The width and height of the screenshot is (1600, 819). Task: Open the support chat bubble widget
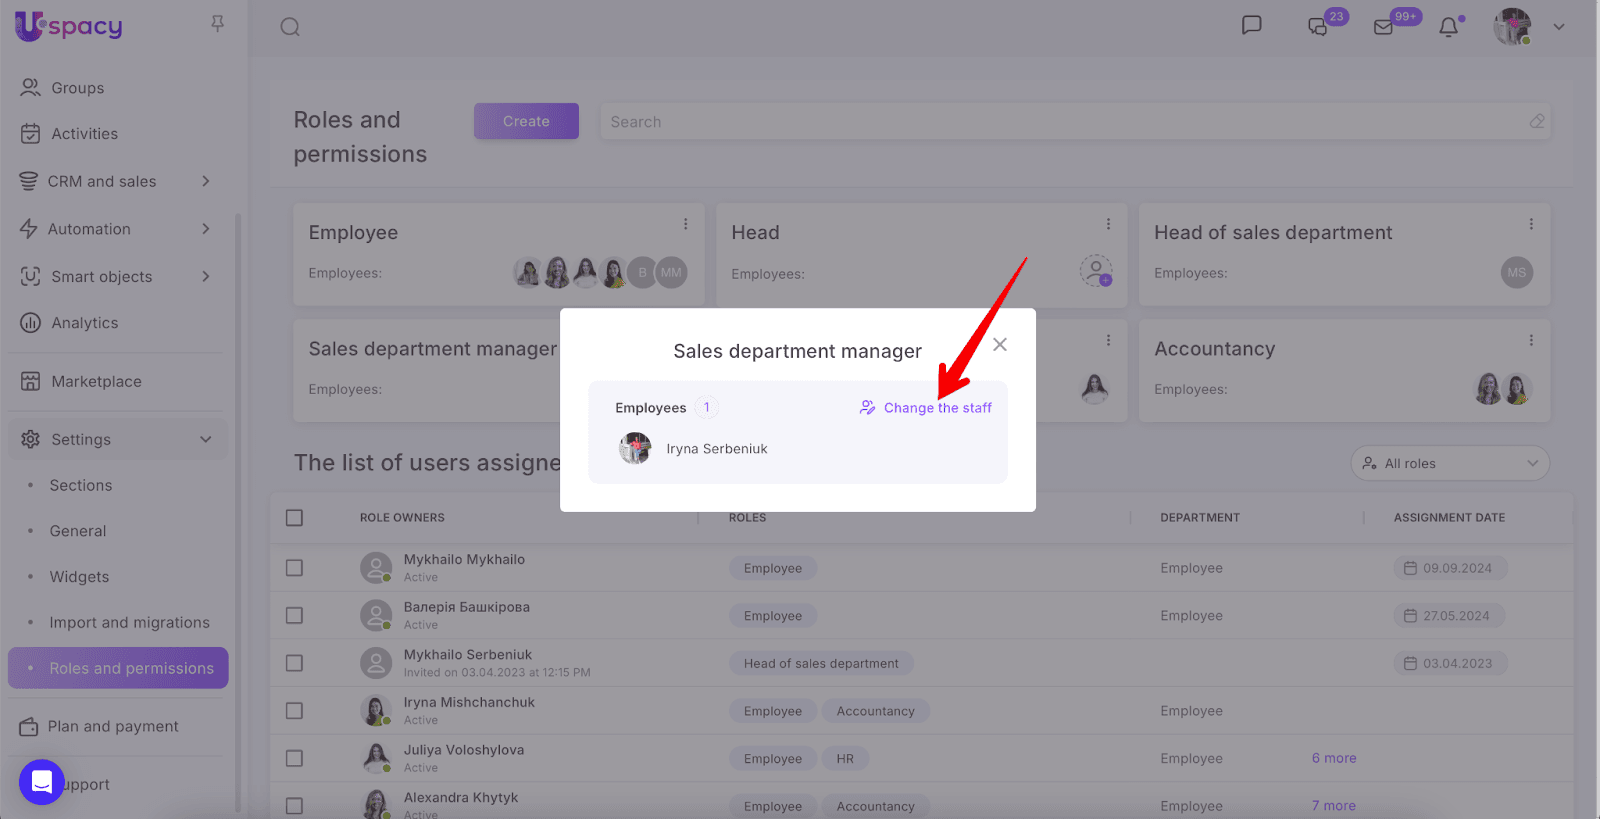(42, 782)
